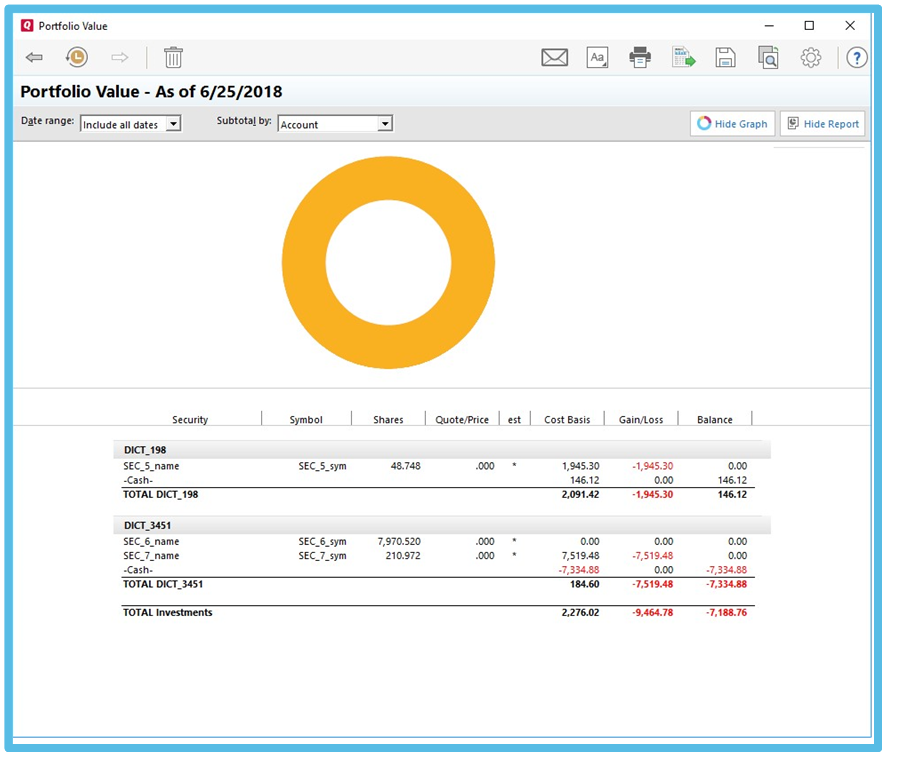Viewport: 897px width, 767px height.
Task: Click the orange donut chart ring
Action: (x=305, y=262)
